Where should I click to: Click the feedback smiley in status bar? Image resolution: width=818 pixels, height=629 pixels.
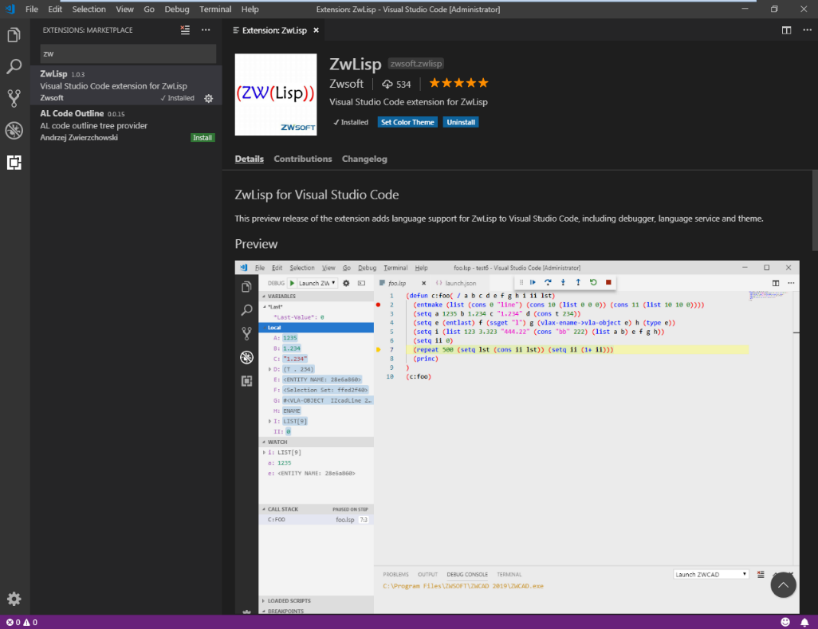pyautogui.click(x=785, y=622)
